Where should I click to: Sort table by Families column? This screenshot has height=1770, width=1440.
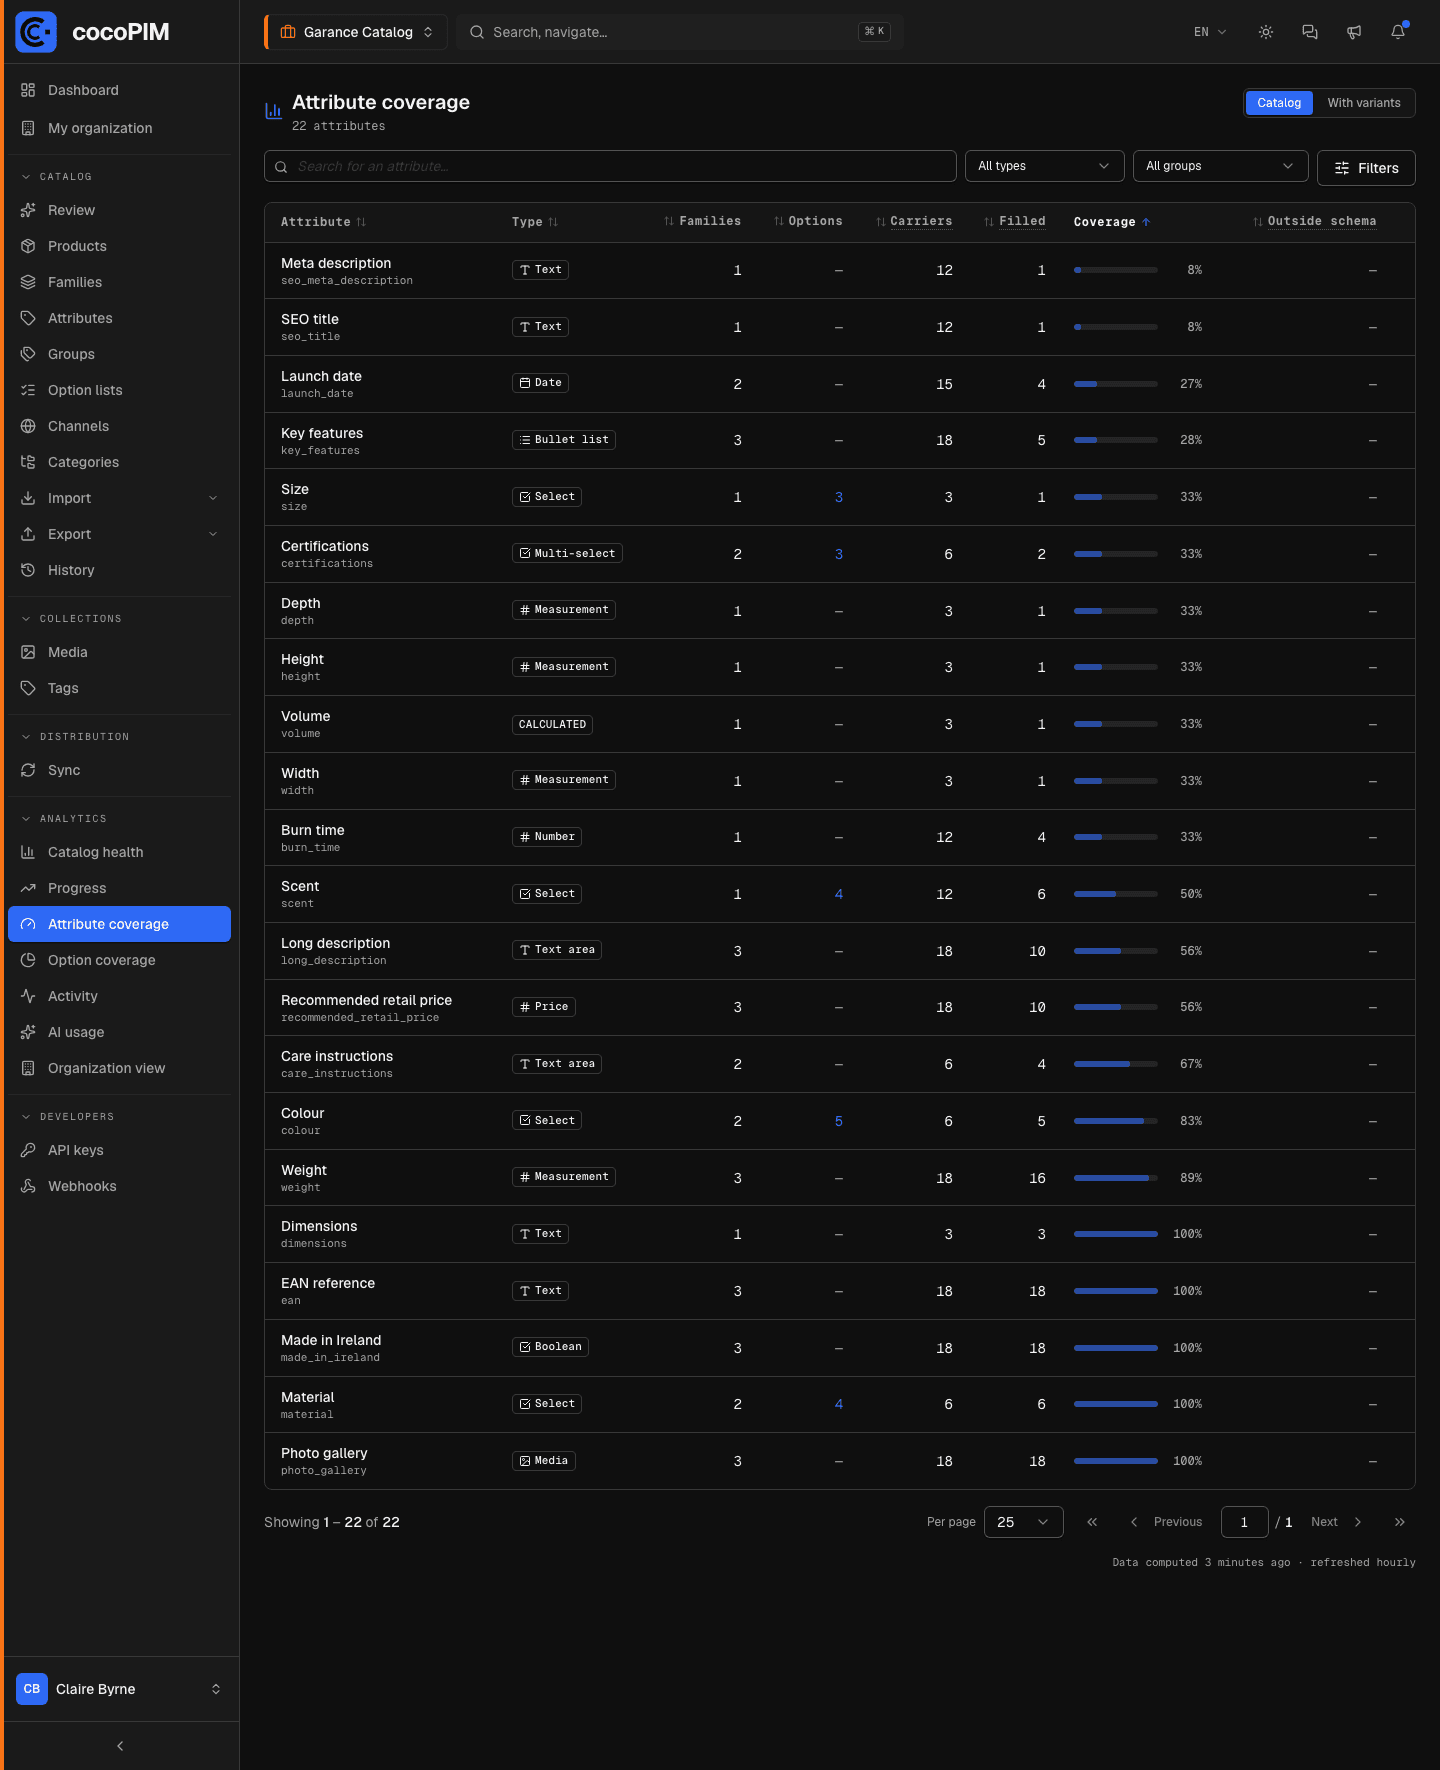702,221
